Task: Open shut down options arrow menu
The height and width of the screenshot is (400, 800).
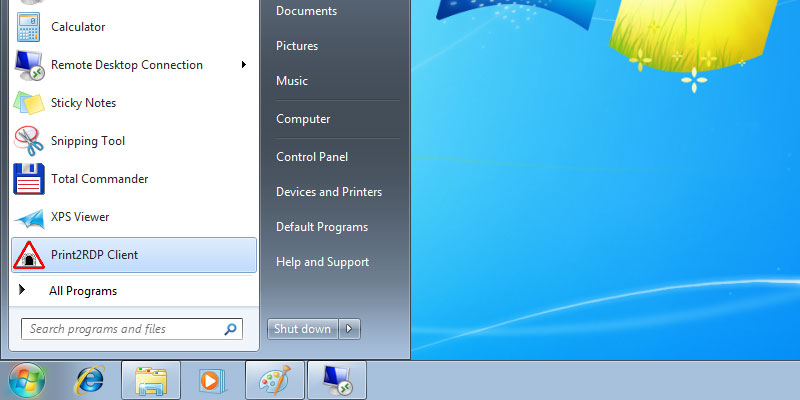Action: tap(349, 329)
